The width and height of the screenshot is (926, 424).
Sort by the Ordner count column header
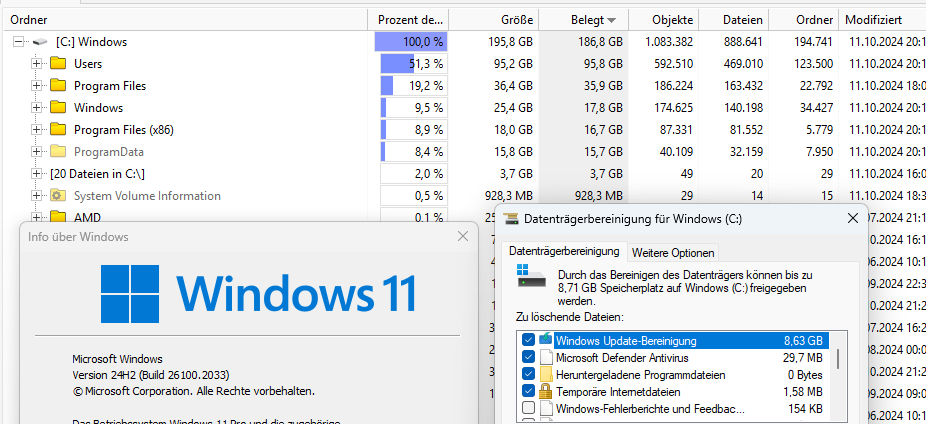pos(803,20)
